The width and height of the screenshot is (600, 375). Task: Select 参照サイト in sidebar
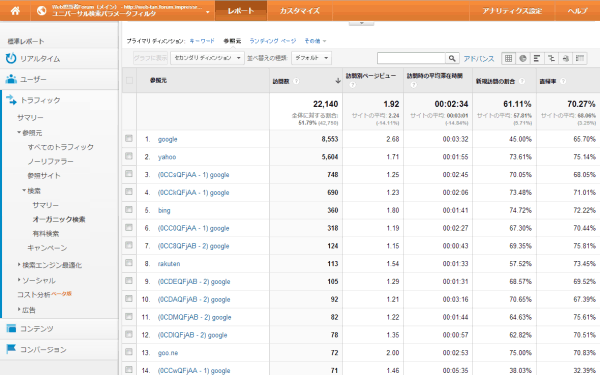pyautogui.click(x=44, y=176)
